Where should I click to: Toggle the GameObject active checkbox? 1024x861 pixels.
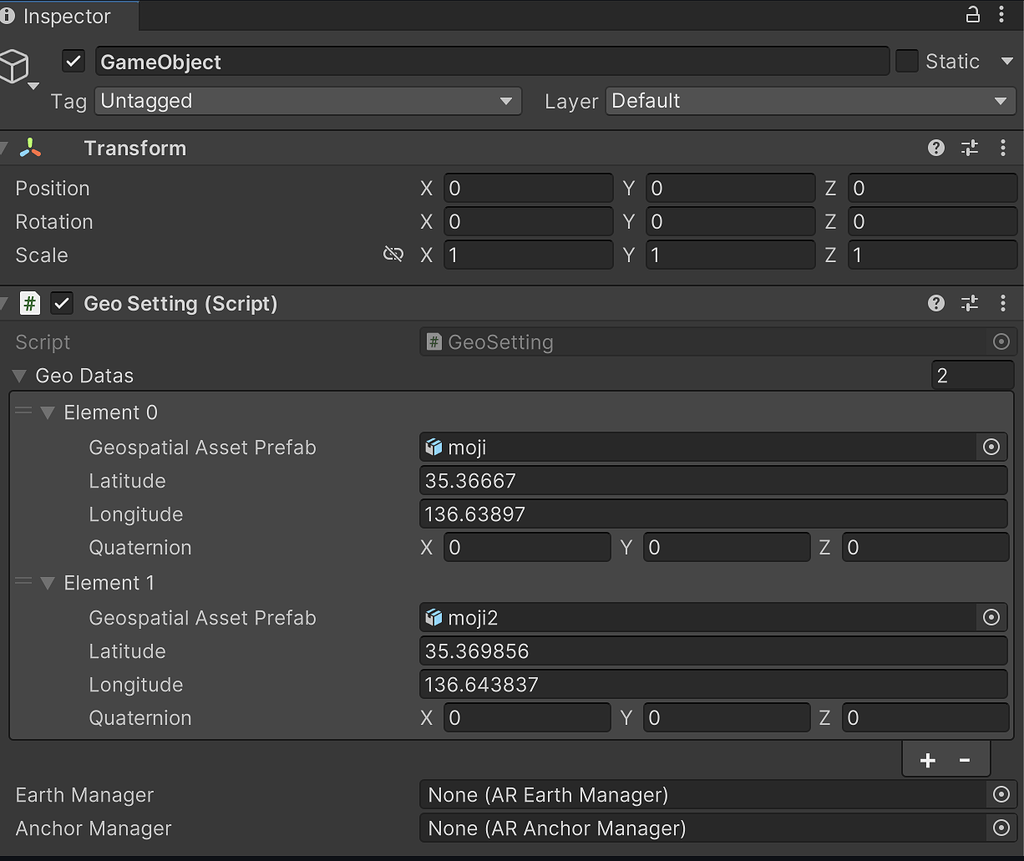73,62
